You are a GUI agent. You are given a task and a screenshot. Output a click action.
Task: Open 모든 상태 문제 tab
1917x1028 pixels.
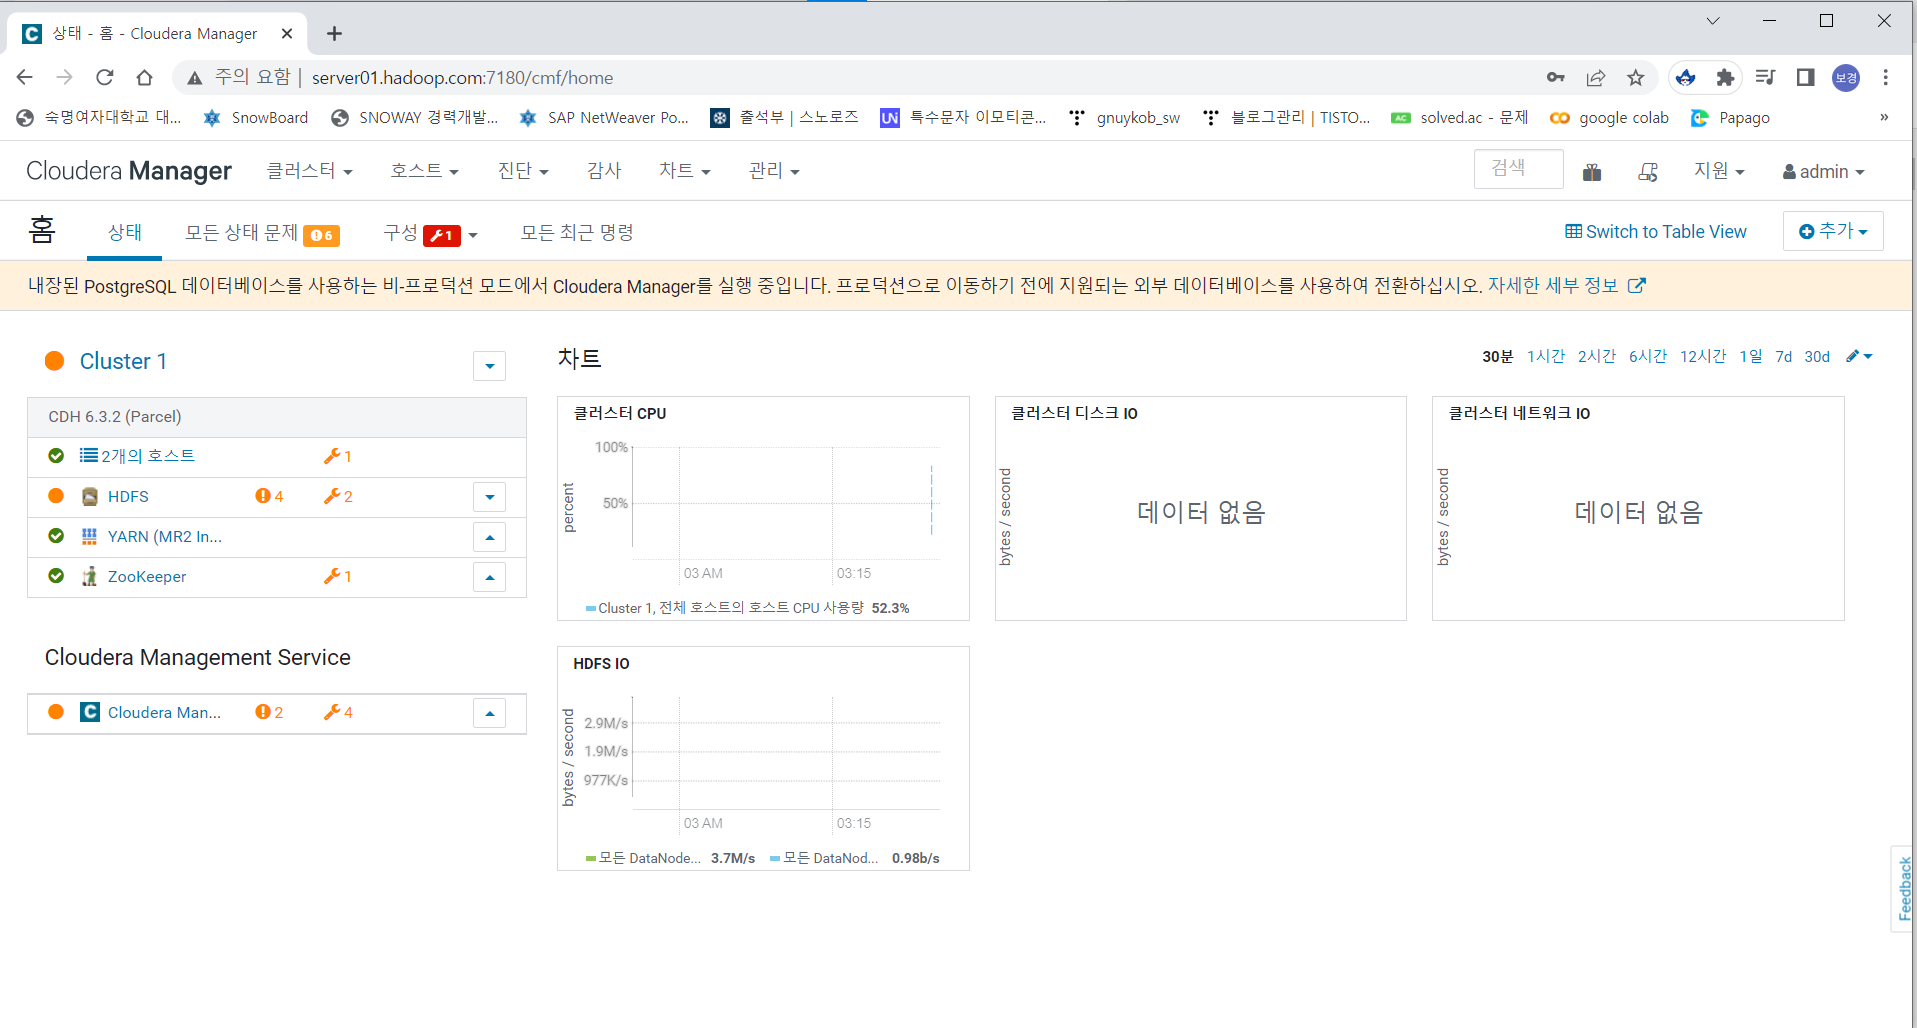click(x=262, y=233)
